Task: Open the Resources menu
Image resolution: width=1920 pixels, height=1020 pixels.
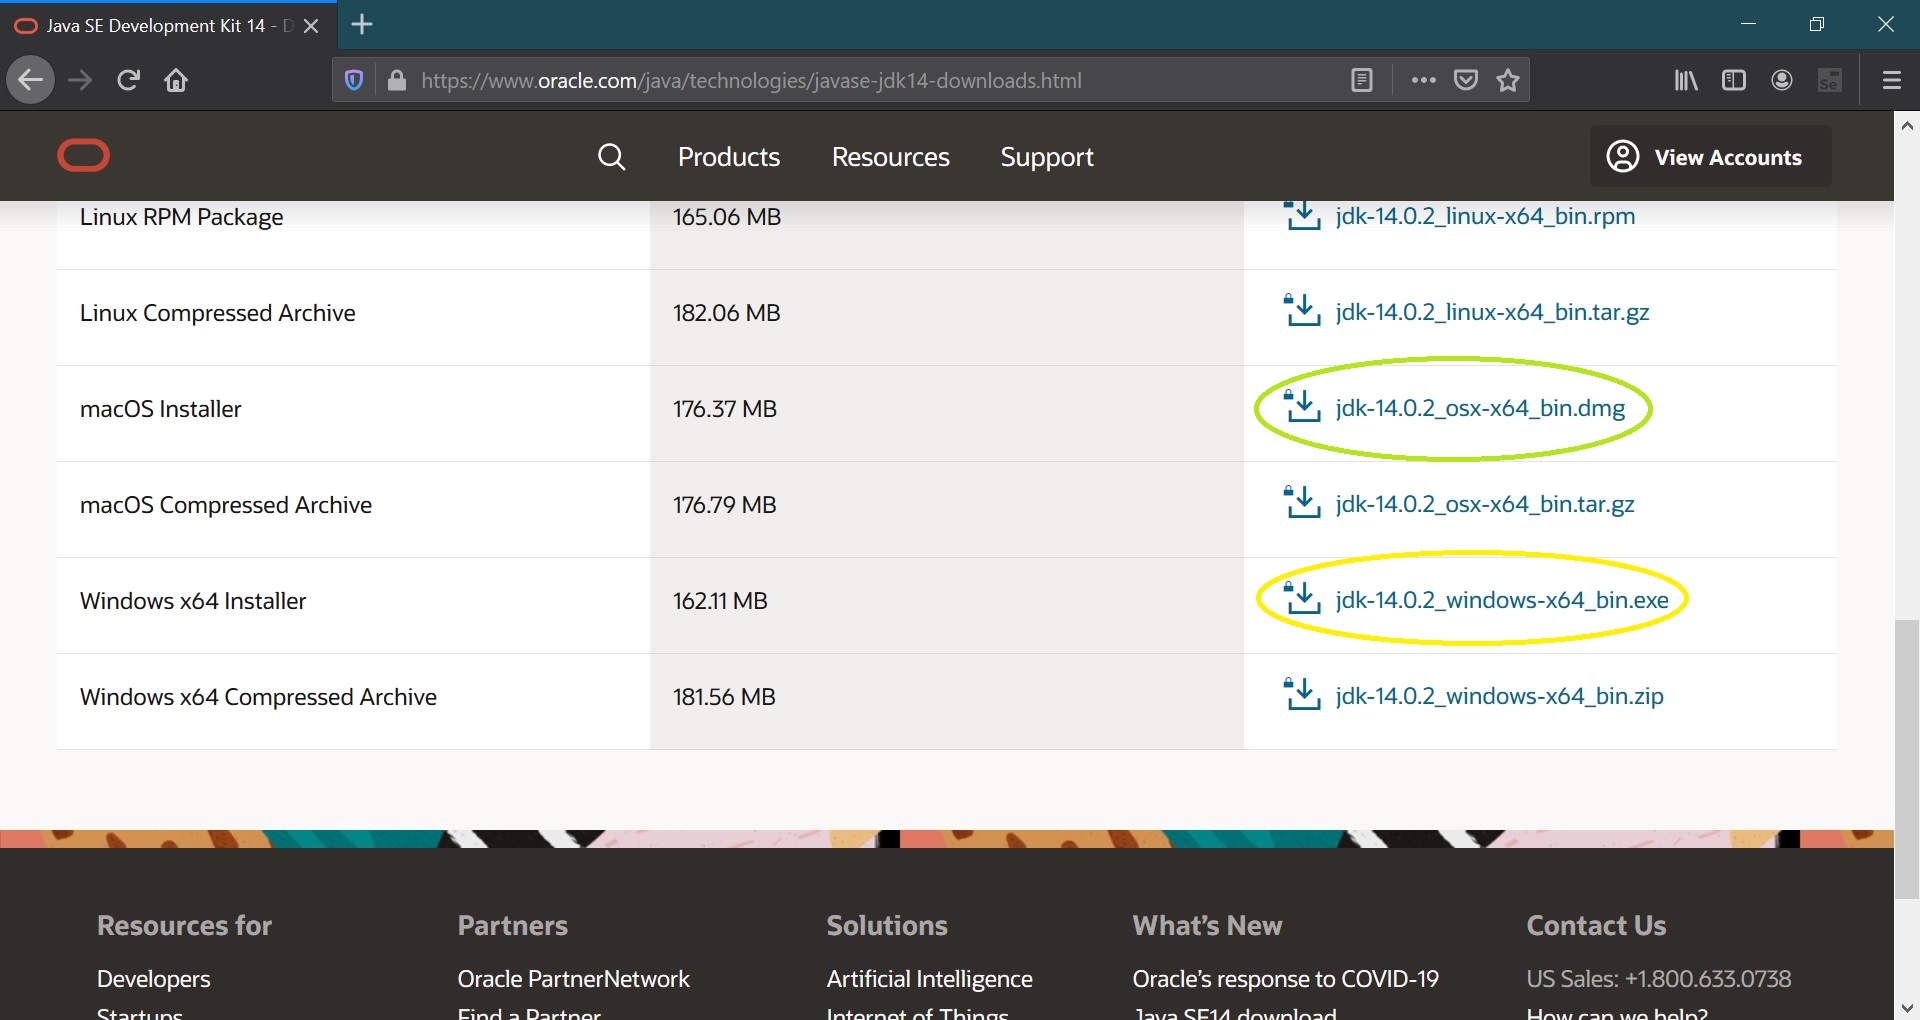Action: pos(891,157)
